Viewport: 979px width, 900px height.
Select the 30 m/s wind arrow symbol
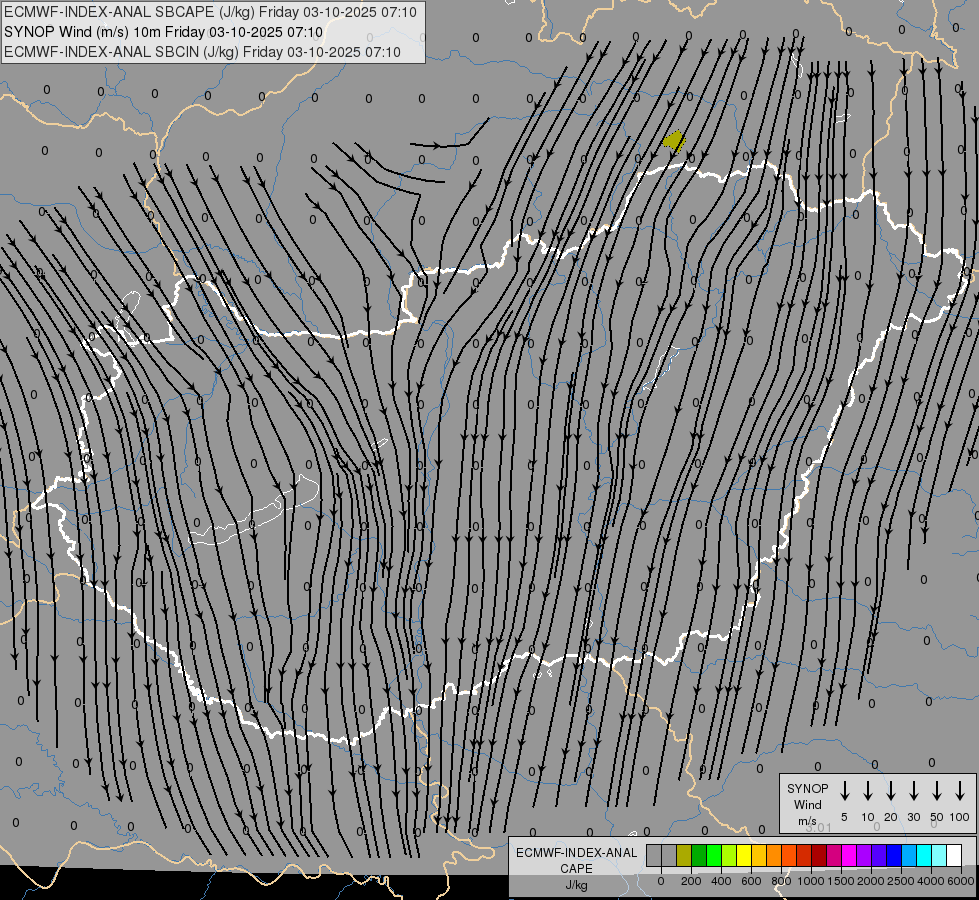click(x=914, y=791)
